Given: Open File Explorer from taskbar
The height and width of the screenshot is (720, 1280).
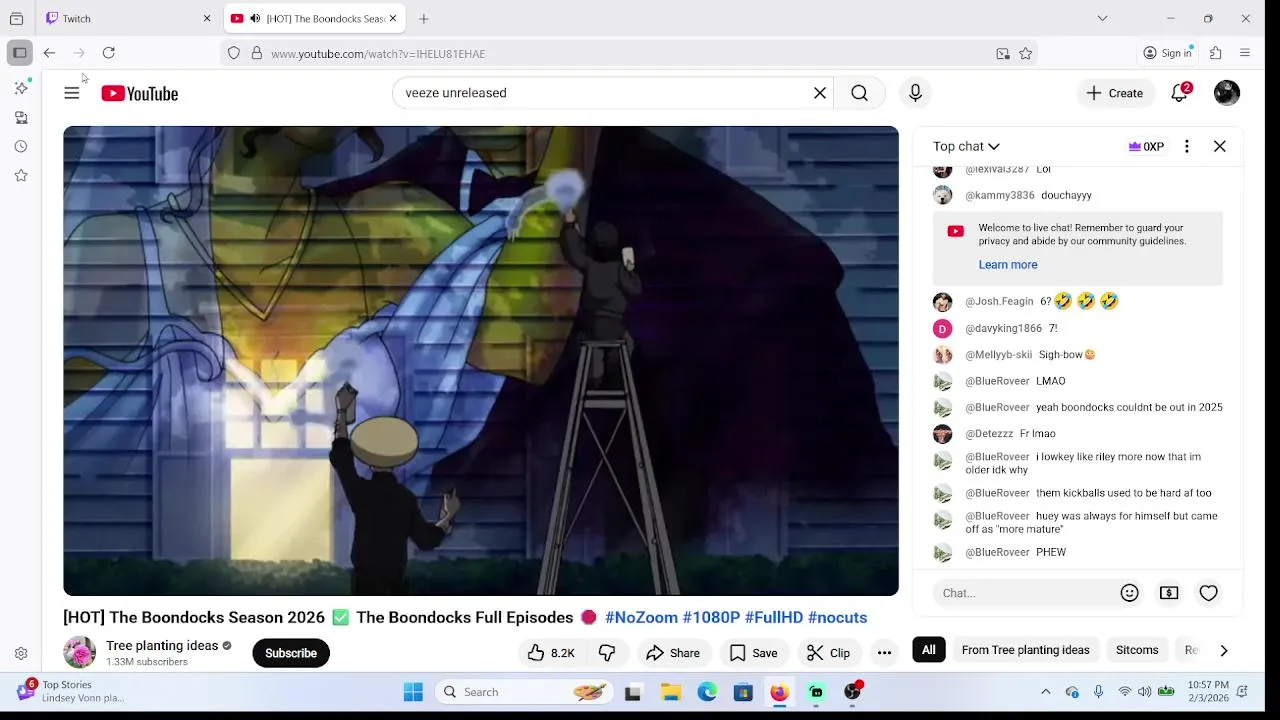Looking at the screenshot, I should (671, 692).
